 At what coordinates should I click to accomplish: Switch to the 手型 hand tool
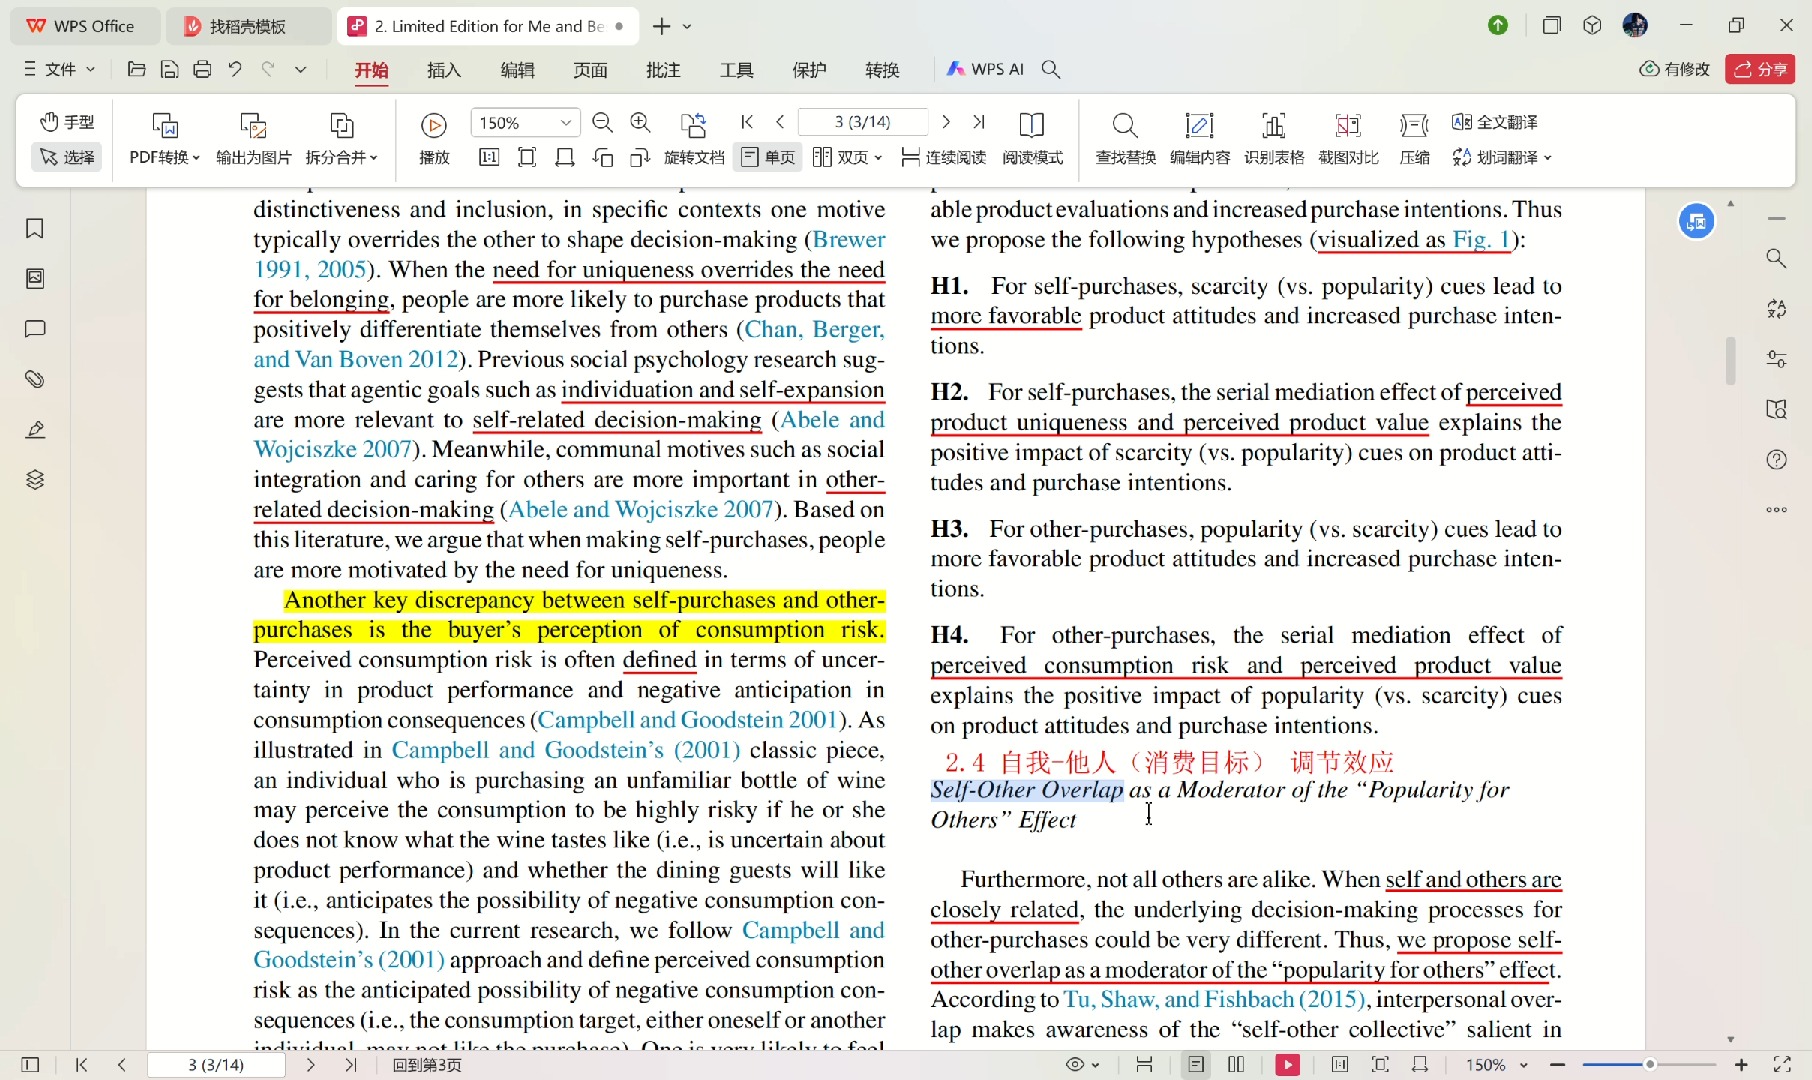[67, 122]
